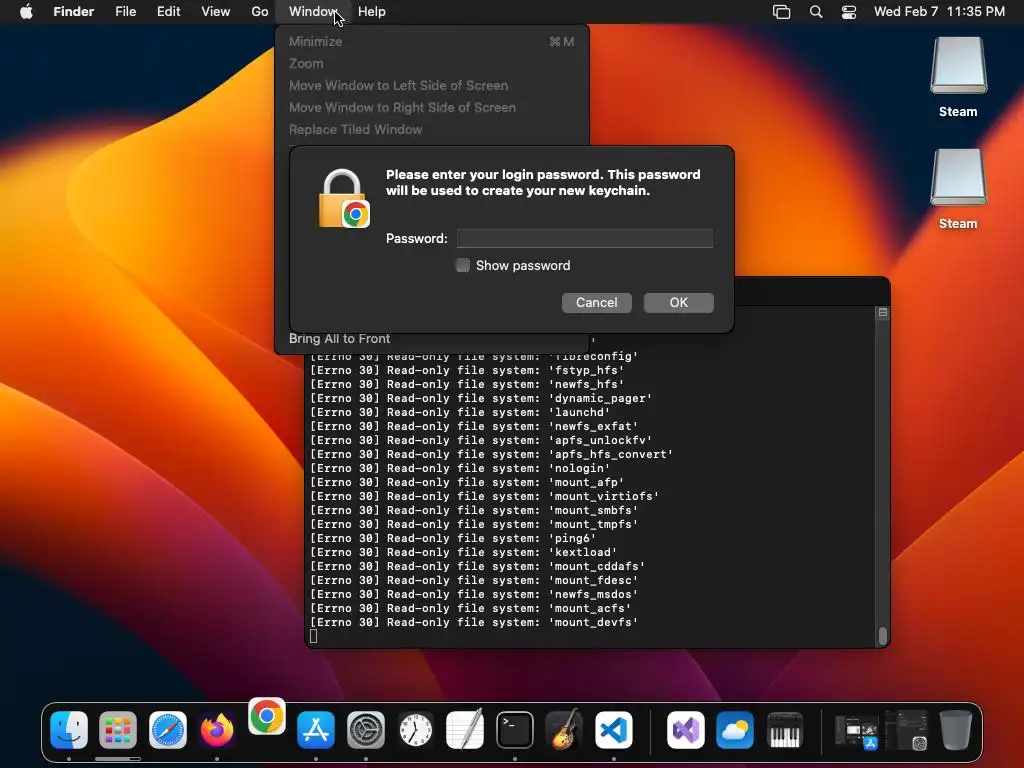Switch to Terminal via Dock icon
Viewport: 1024px width, 768px height.
[515, 729]
